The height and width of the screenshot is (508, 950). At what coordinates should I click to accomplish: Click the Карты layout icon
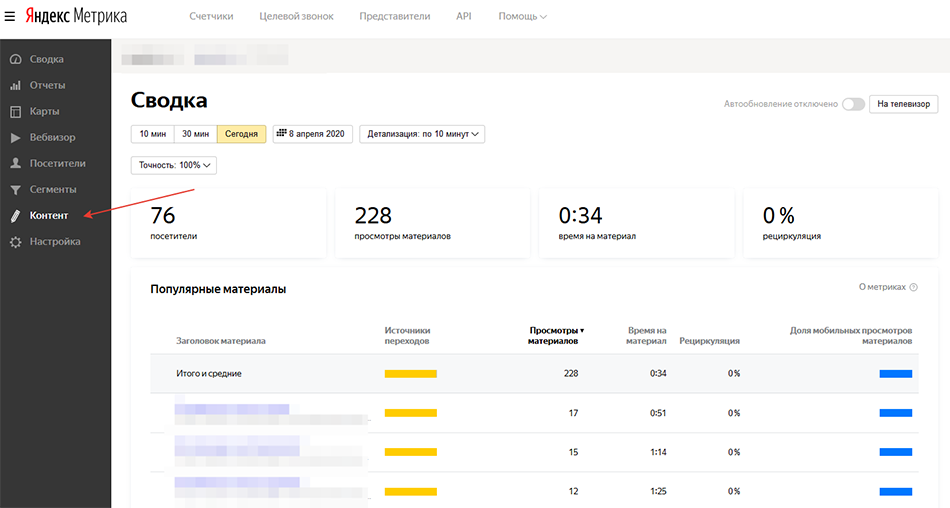[x=16, y=112]
